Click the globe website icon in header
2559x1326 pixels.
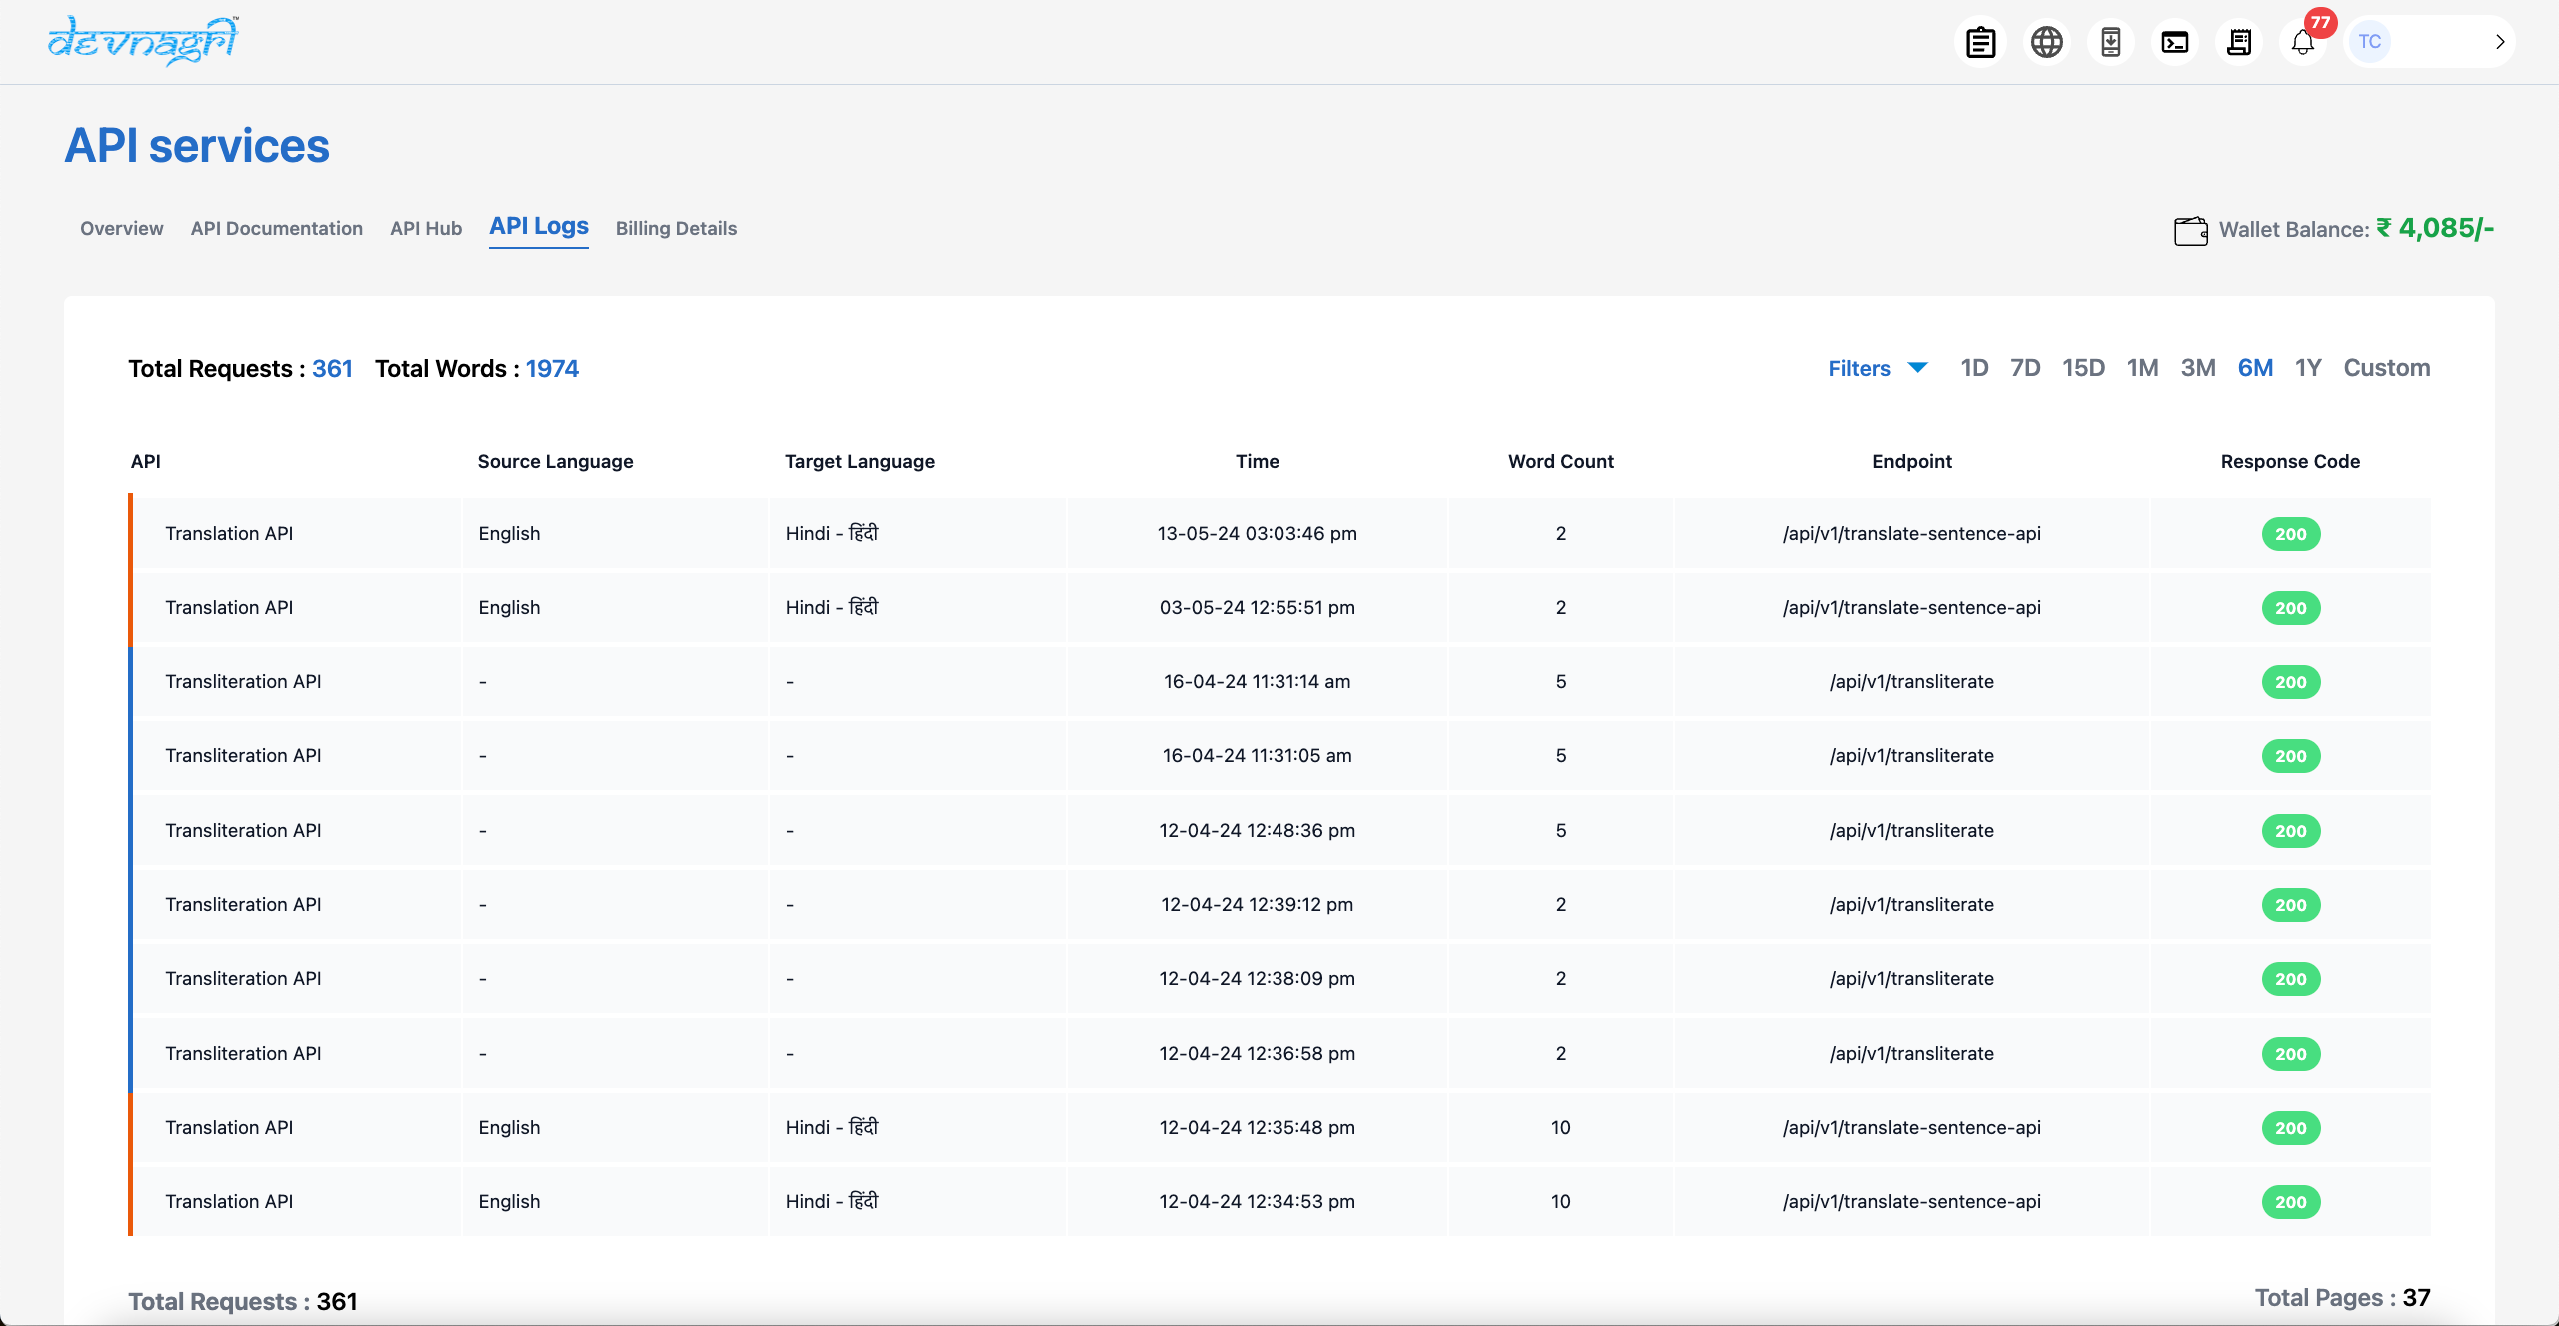[2046, 42]
